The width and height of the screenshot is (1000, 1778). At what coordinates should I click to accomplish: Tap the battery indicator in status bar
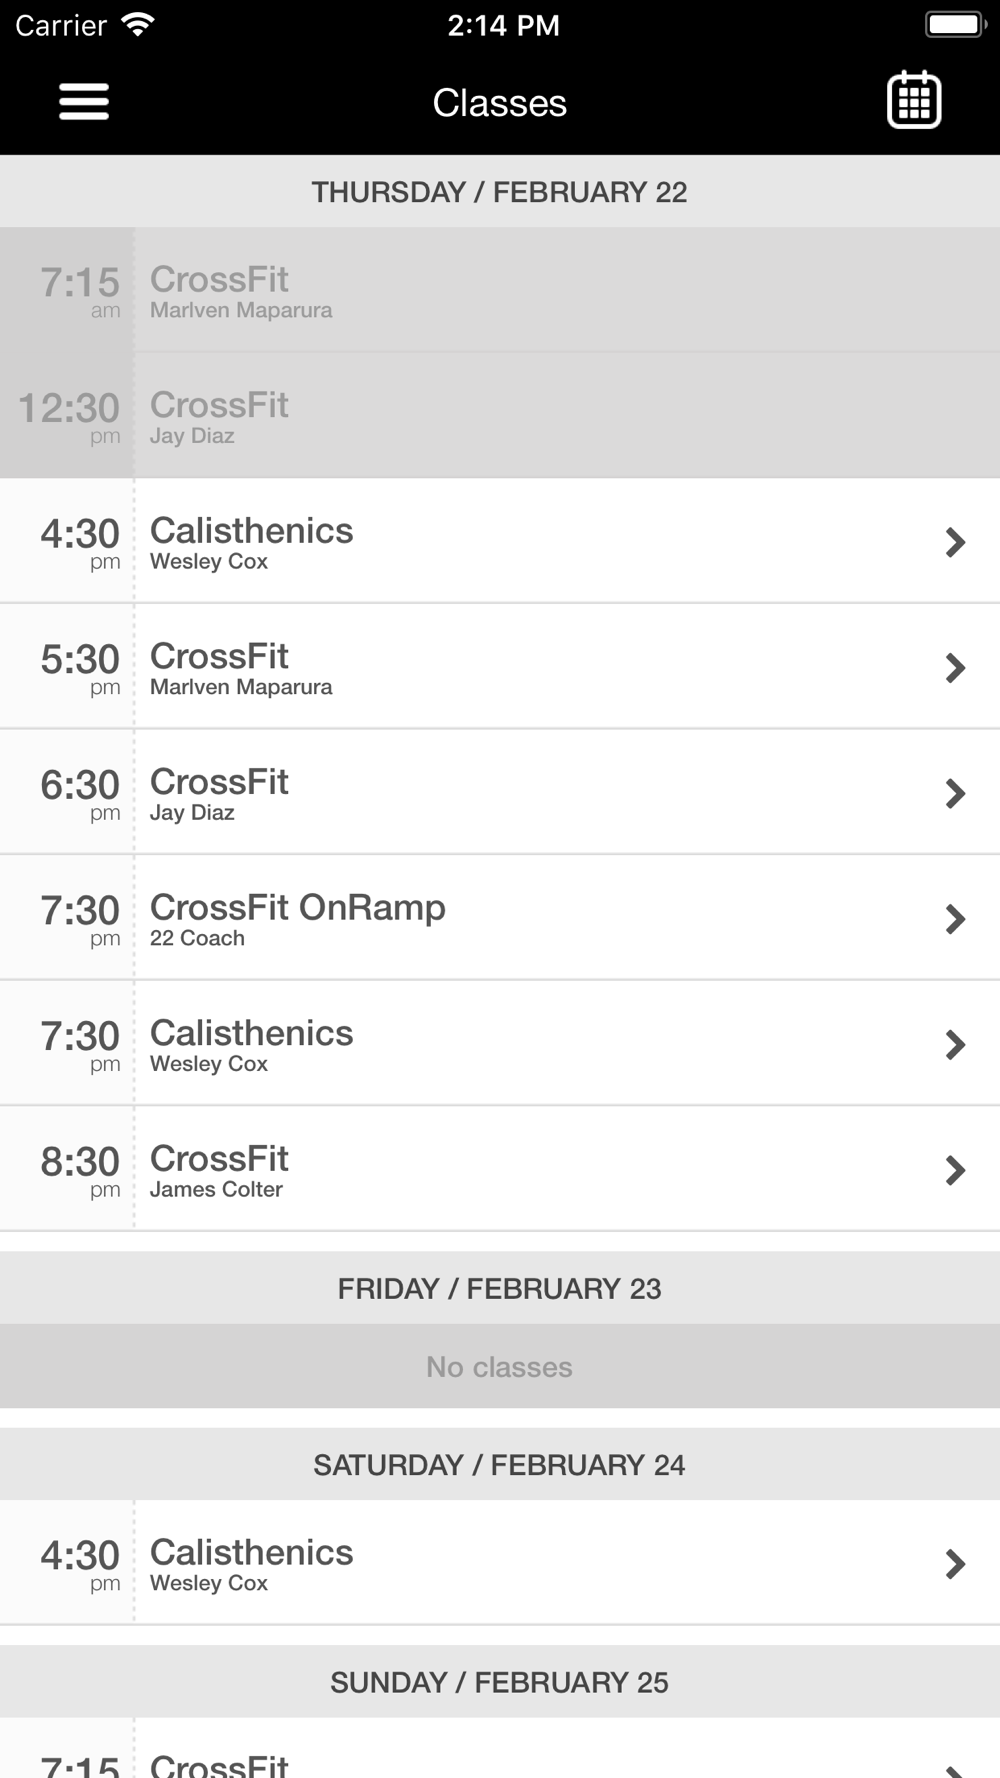(x=955, y=25)
